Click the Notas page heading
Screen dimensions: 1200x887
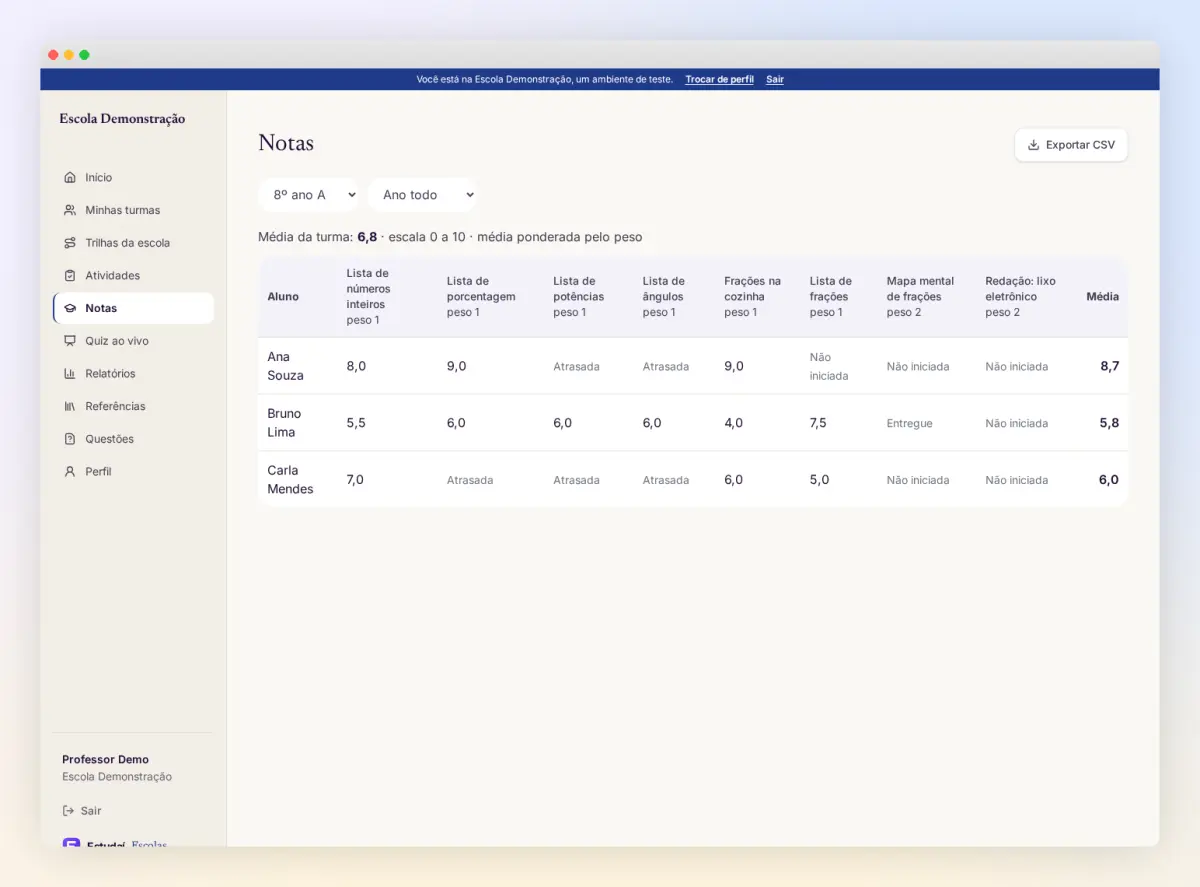click(286, 143)
